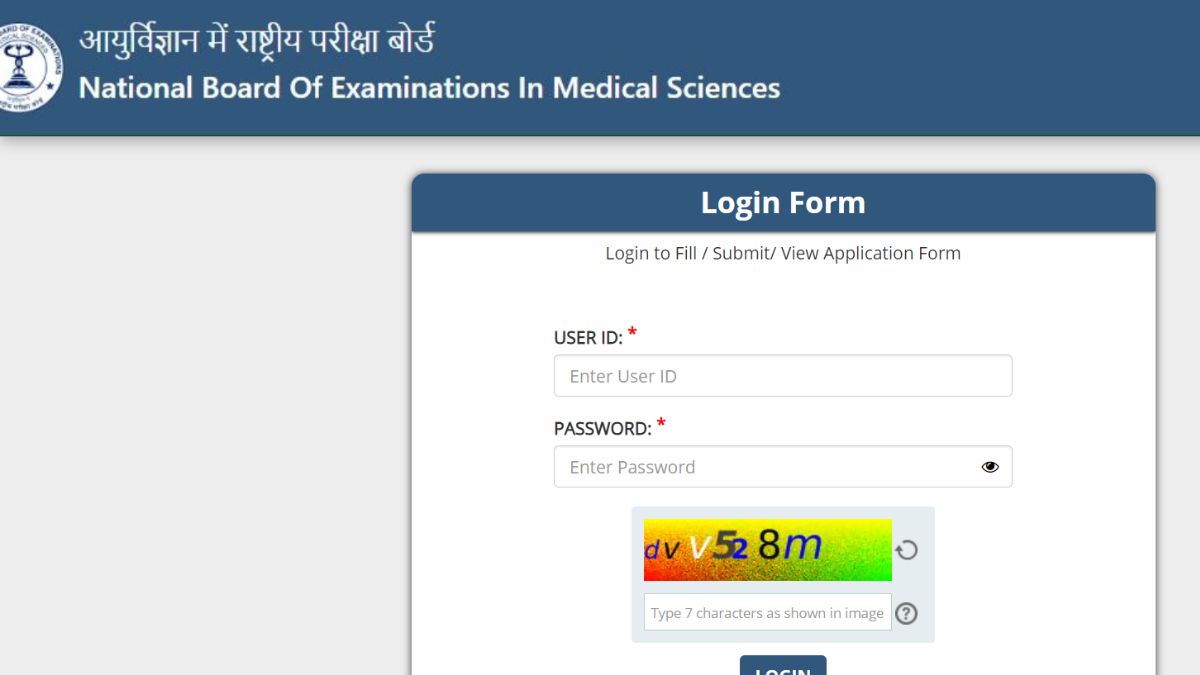Focus the Enter User ID field
Image resolution: width=1200 pixels, height=675 pixels.
click(783, 376)
